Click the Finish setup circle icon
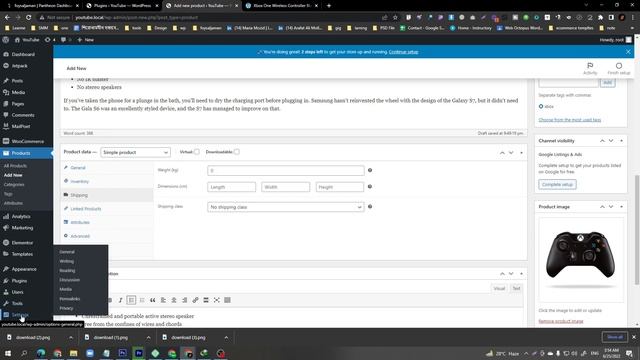Image resolution: width=640 pixels, height=360 pixels. [x=619, y=66]
